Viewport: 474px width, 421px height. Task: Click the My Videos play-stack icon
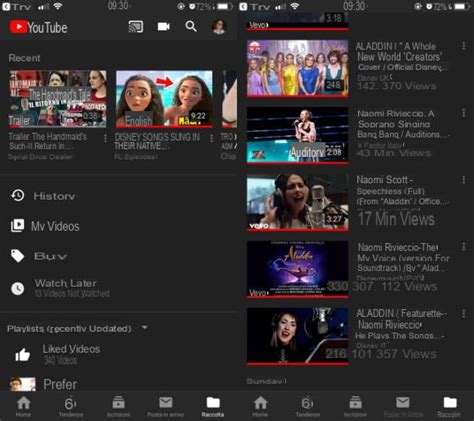pos(17,226)
